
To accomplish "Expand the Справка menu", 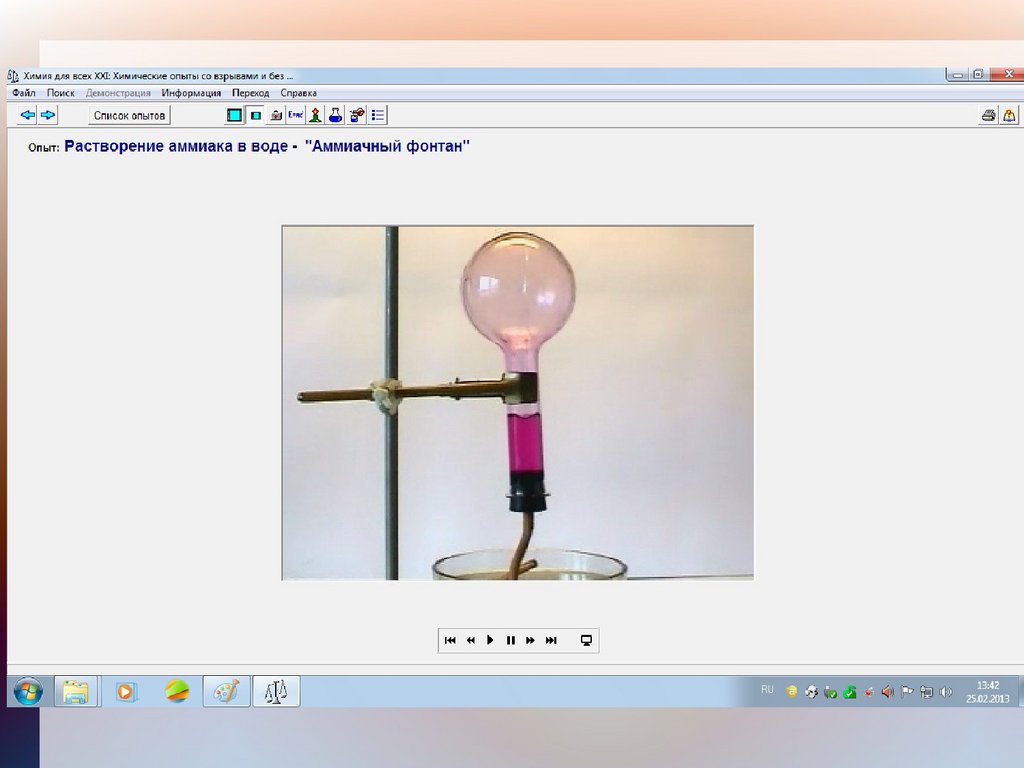I will 298,93.
